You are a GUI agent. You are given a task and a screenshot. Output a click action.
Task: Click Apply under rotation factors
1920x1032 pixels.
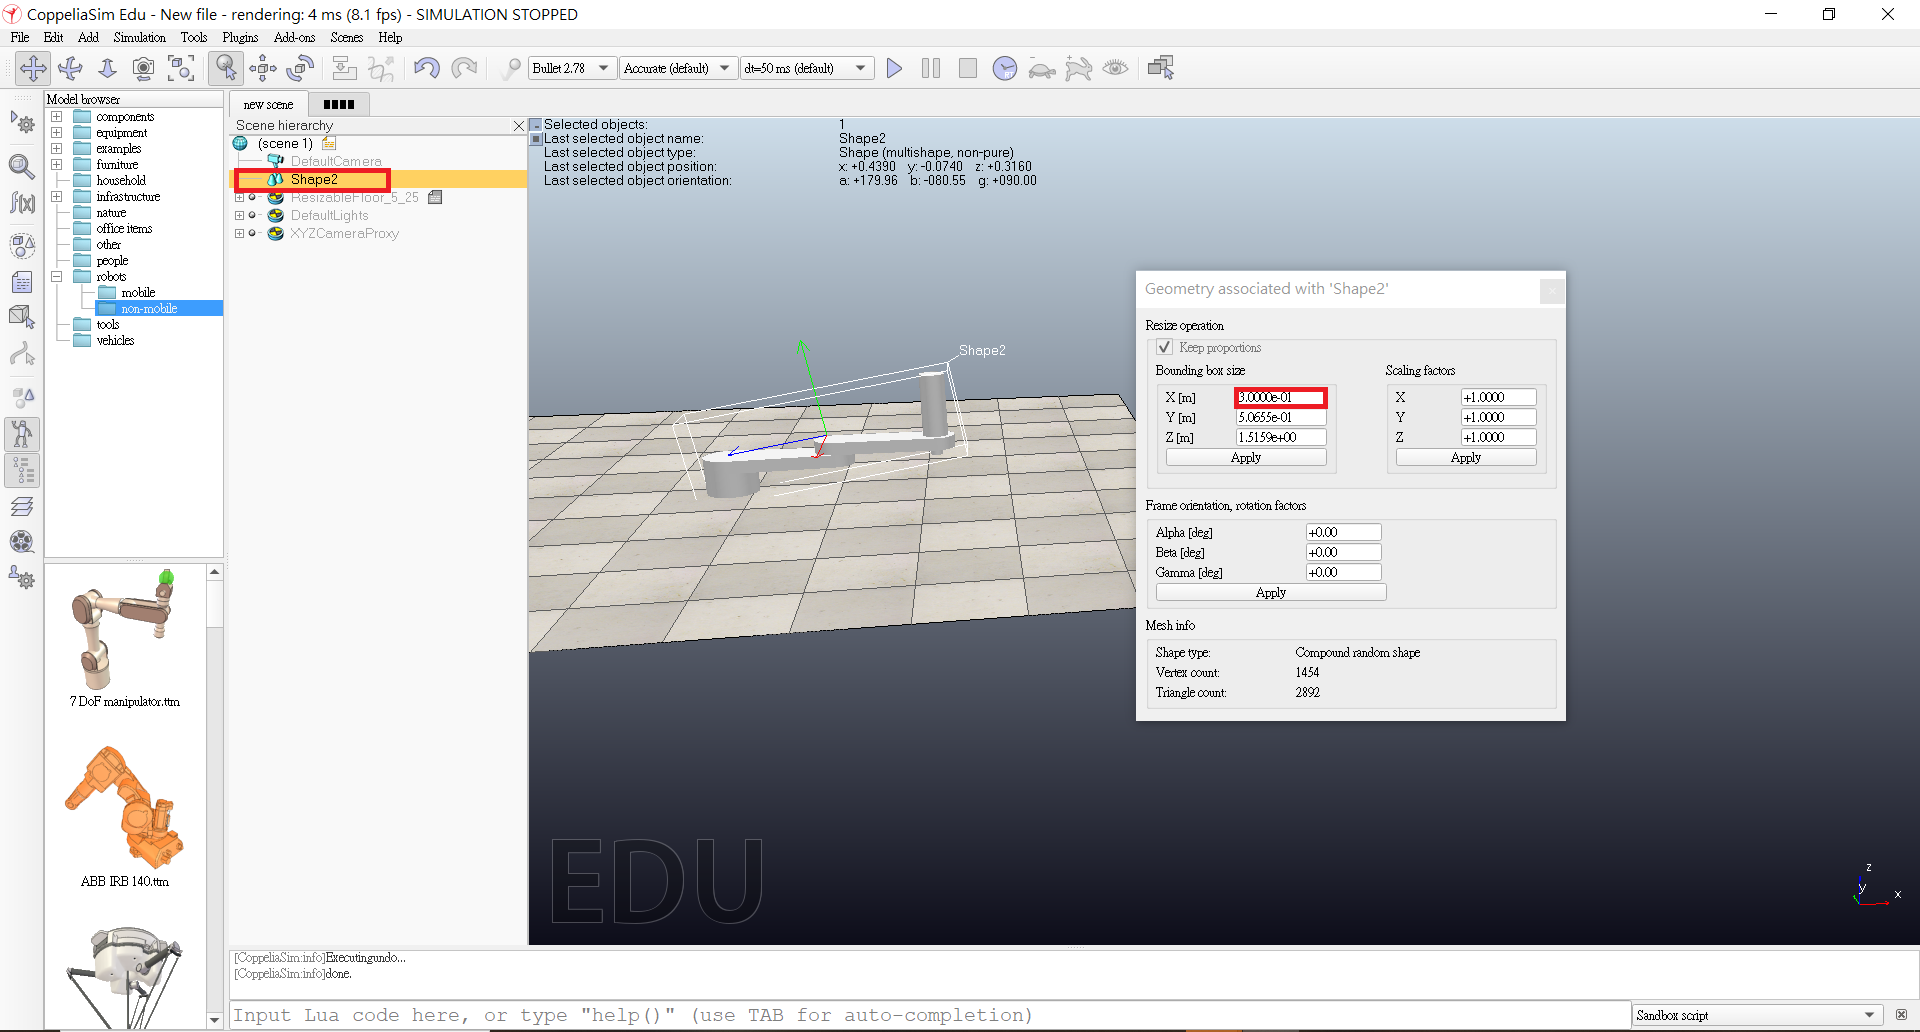coord(1271,592)
